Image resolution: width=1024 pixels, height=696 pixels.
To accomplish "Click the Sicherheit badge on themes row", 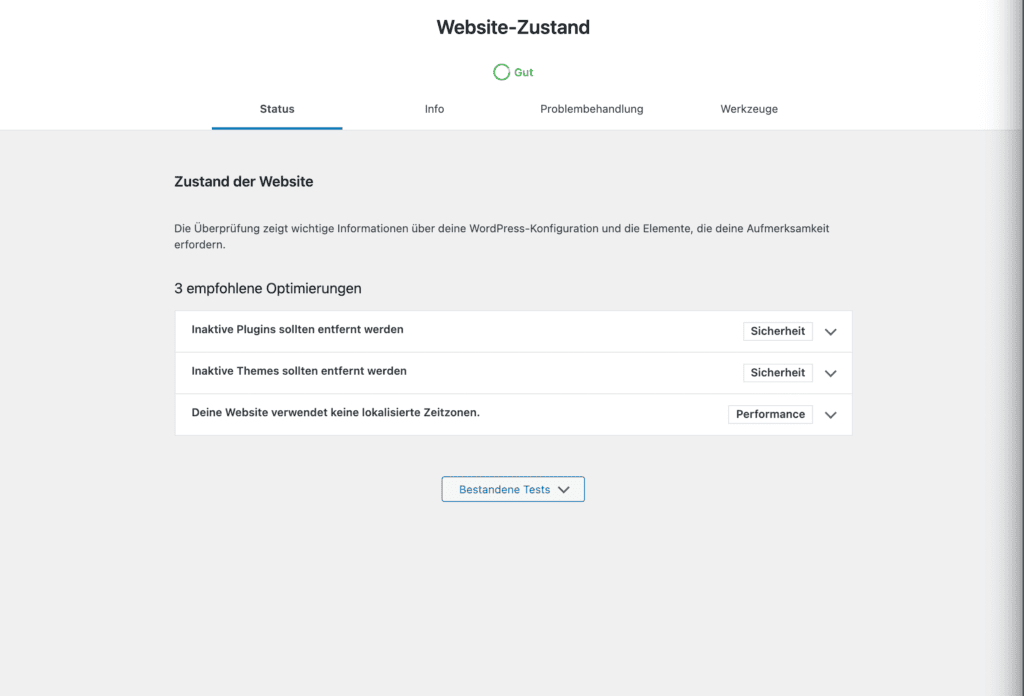I will 777,372.
